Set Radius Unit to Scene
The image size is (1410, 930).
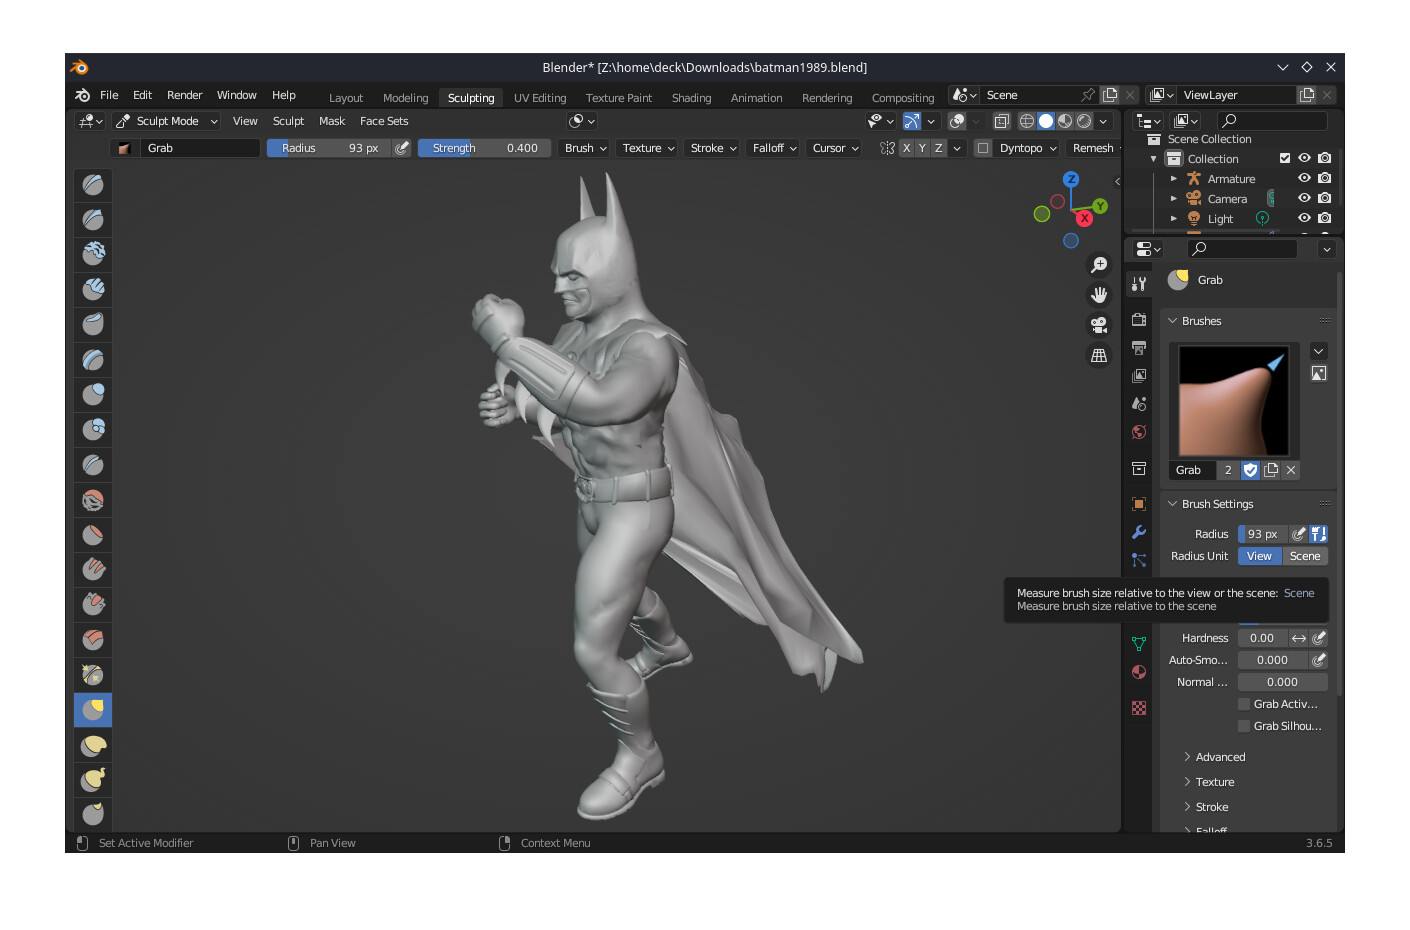pos(1305,556)
